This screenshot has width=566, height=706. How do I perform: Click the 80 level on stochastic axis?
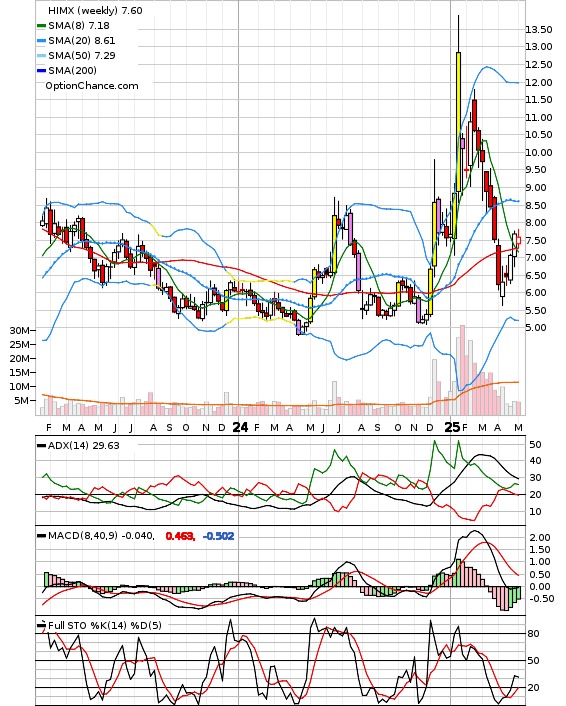(x=534, y=634)
